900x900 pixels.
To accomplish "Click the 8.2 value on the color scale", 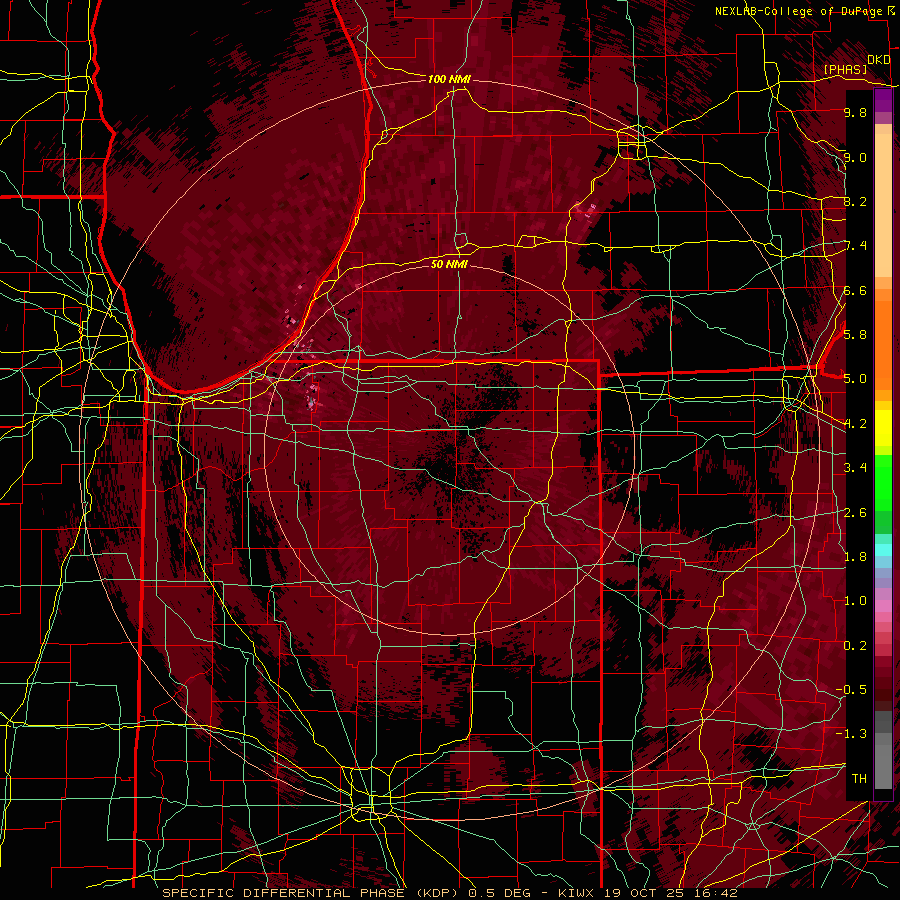I will 855,201.
